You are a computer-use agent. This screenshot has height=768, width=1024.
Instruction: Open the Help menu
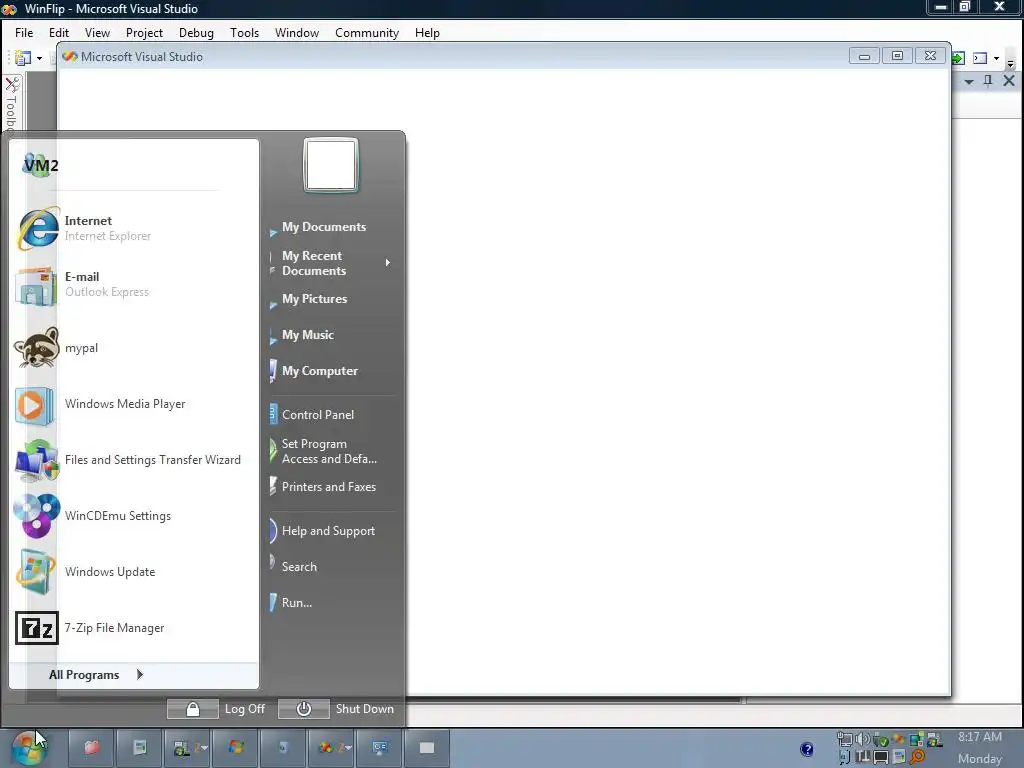click(x=427, y=33)
